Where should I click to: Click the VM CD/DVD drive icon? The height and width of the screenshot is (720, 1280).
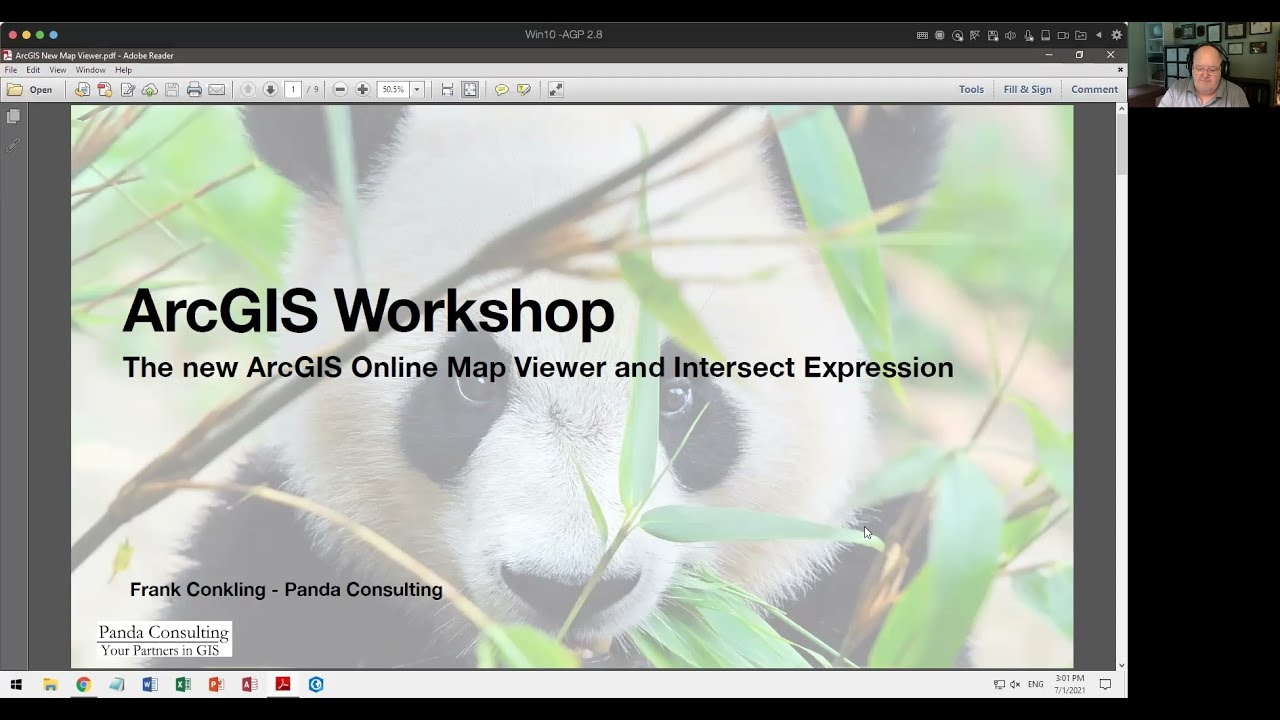tap(957, 35)
